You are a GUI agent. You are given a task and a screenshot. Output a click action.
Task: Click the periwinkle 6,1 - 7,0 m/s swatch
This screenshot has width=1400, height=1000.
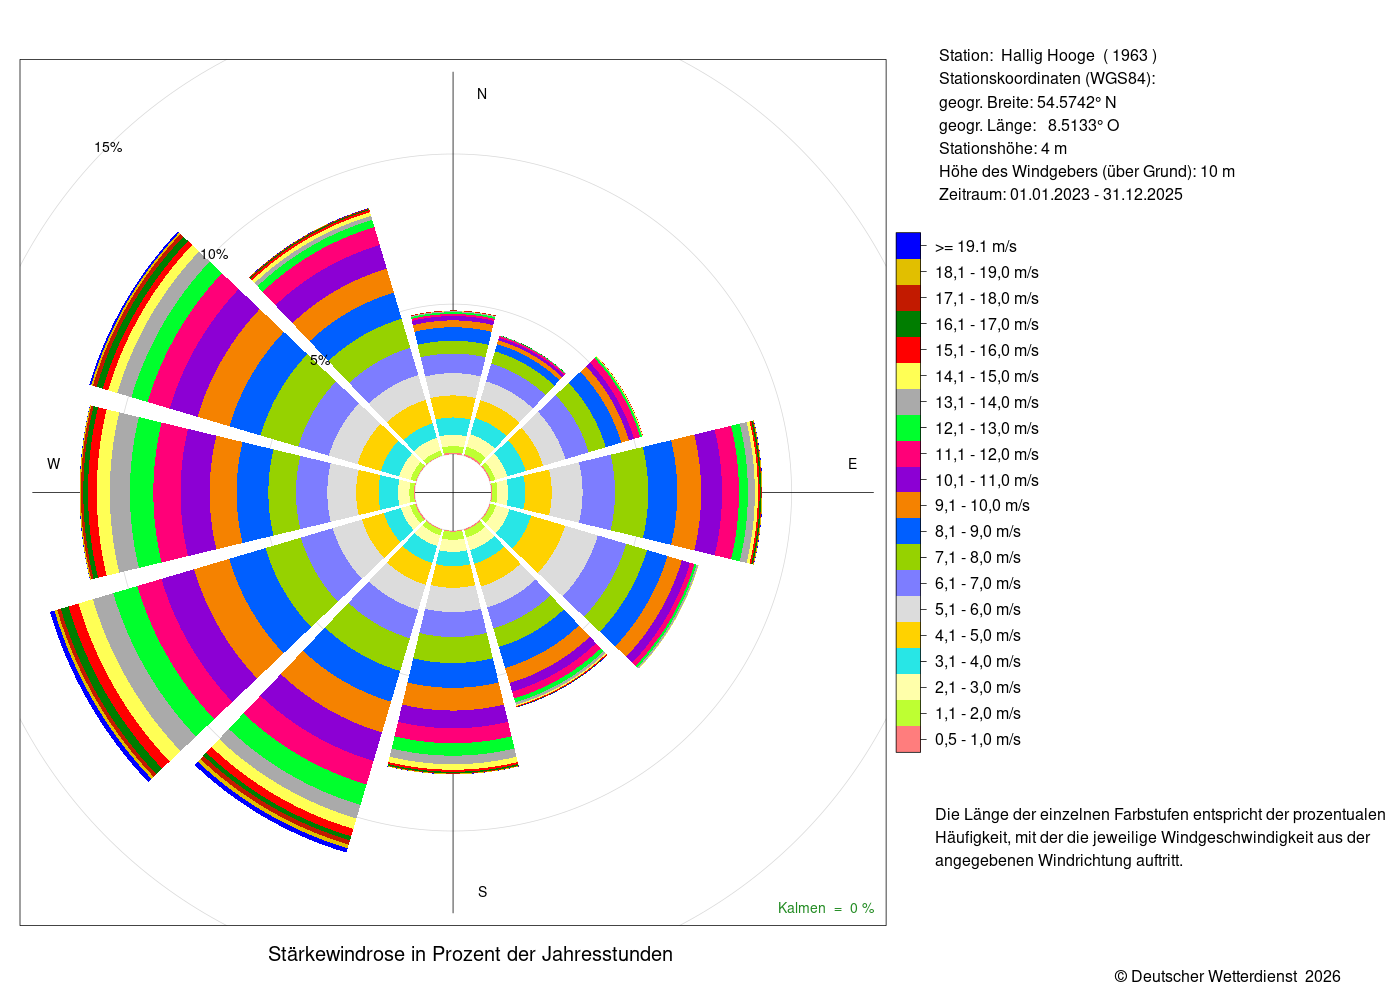(908, 583)
